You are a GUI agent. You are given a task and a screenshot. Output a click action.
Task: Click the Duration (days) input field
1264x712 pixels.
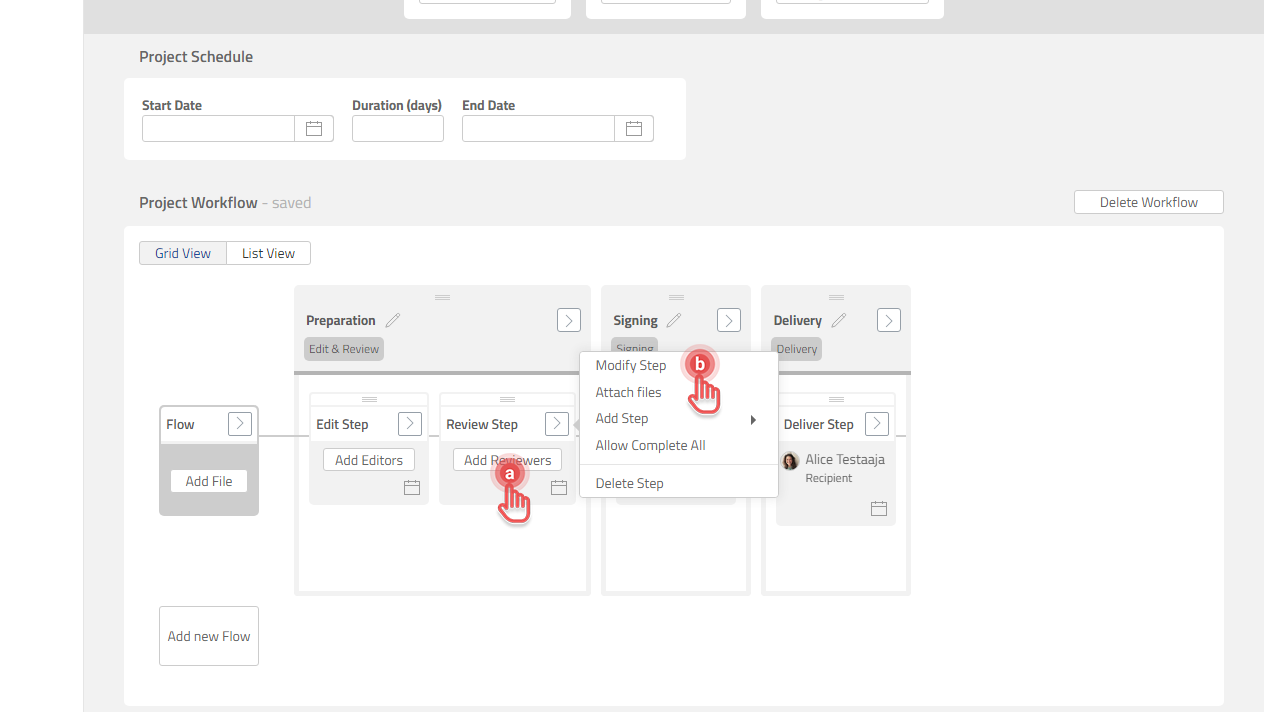tap(397, 128)
